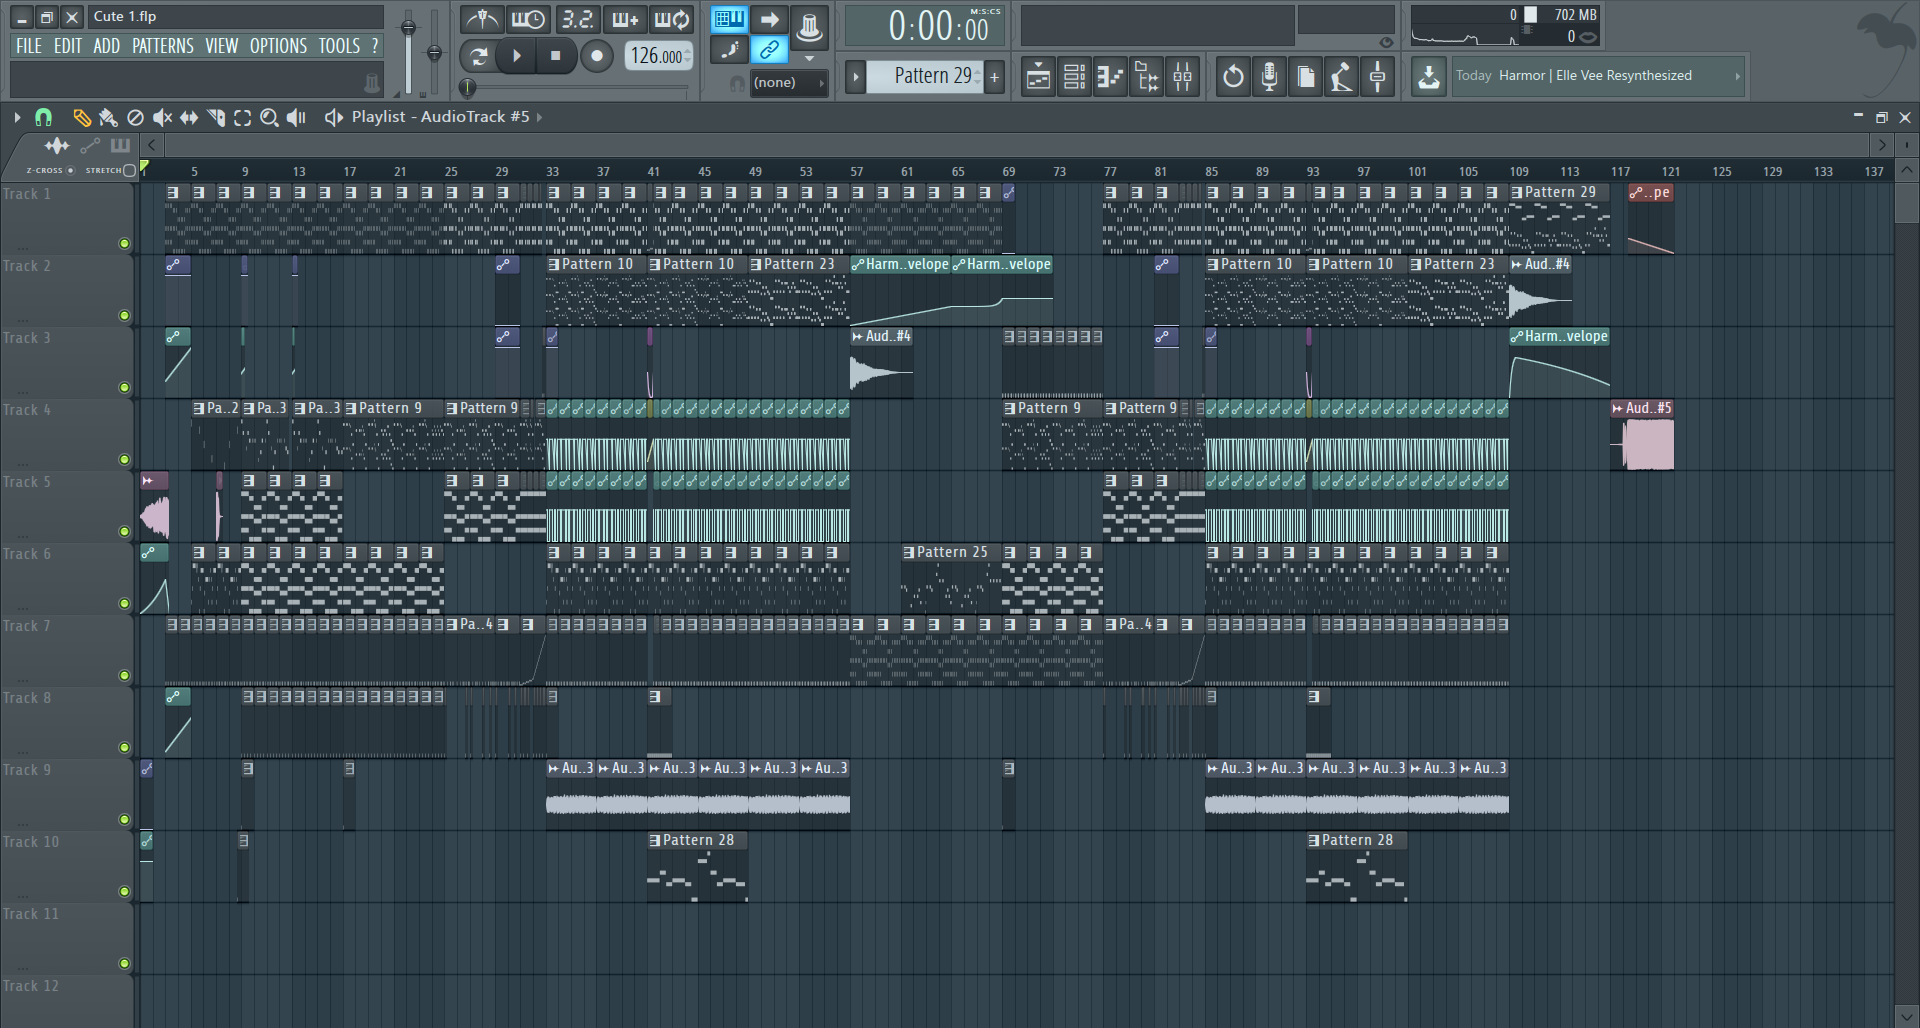This screenshot has height=1028, width=1920.
Task: Open the ? help menu
Action: click(x=375, y=46)
